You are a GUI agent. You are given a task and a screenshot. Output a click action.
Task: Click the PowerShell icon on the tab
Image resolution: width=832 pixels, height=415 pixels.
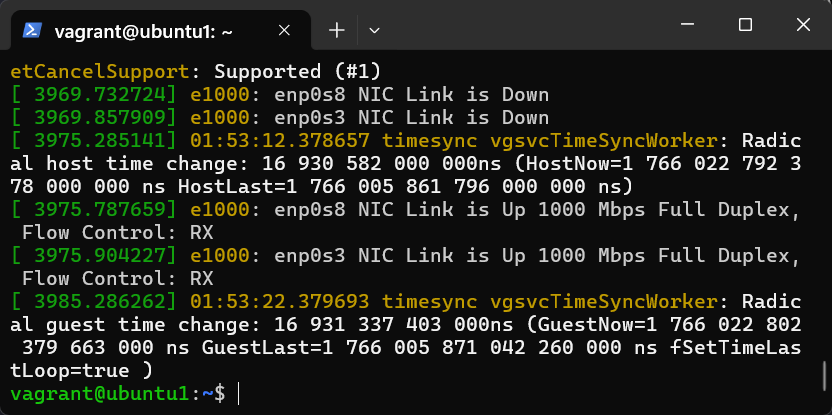coord(32,31)
